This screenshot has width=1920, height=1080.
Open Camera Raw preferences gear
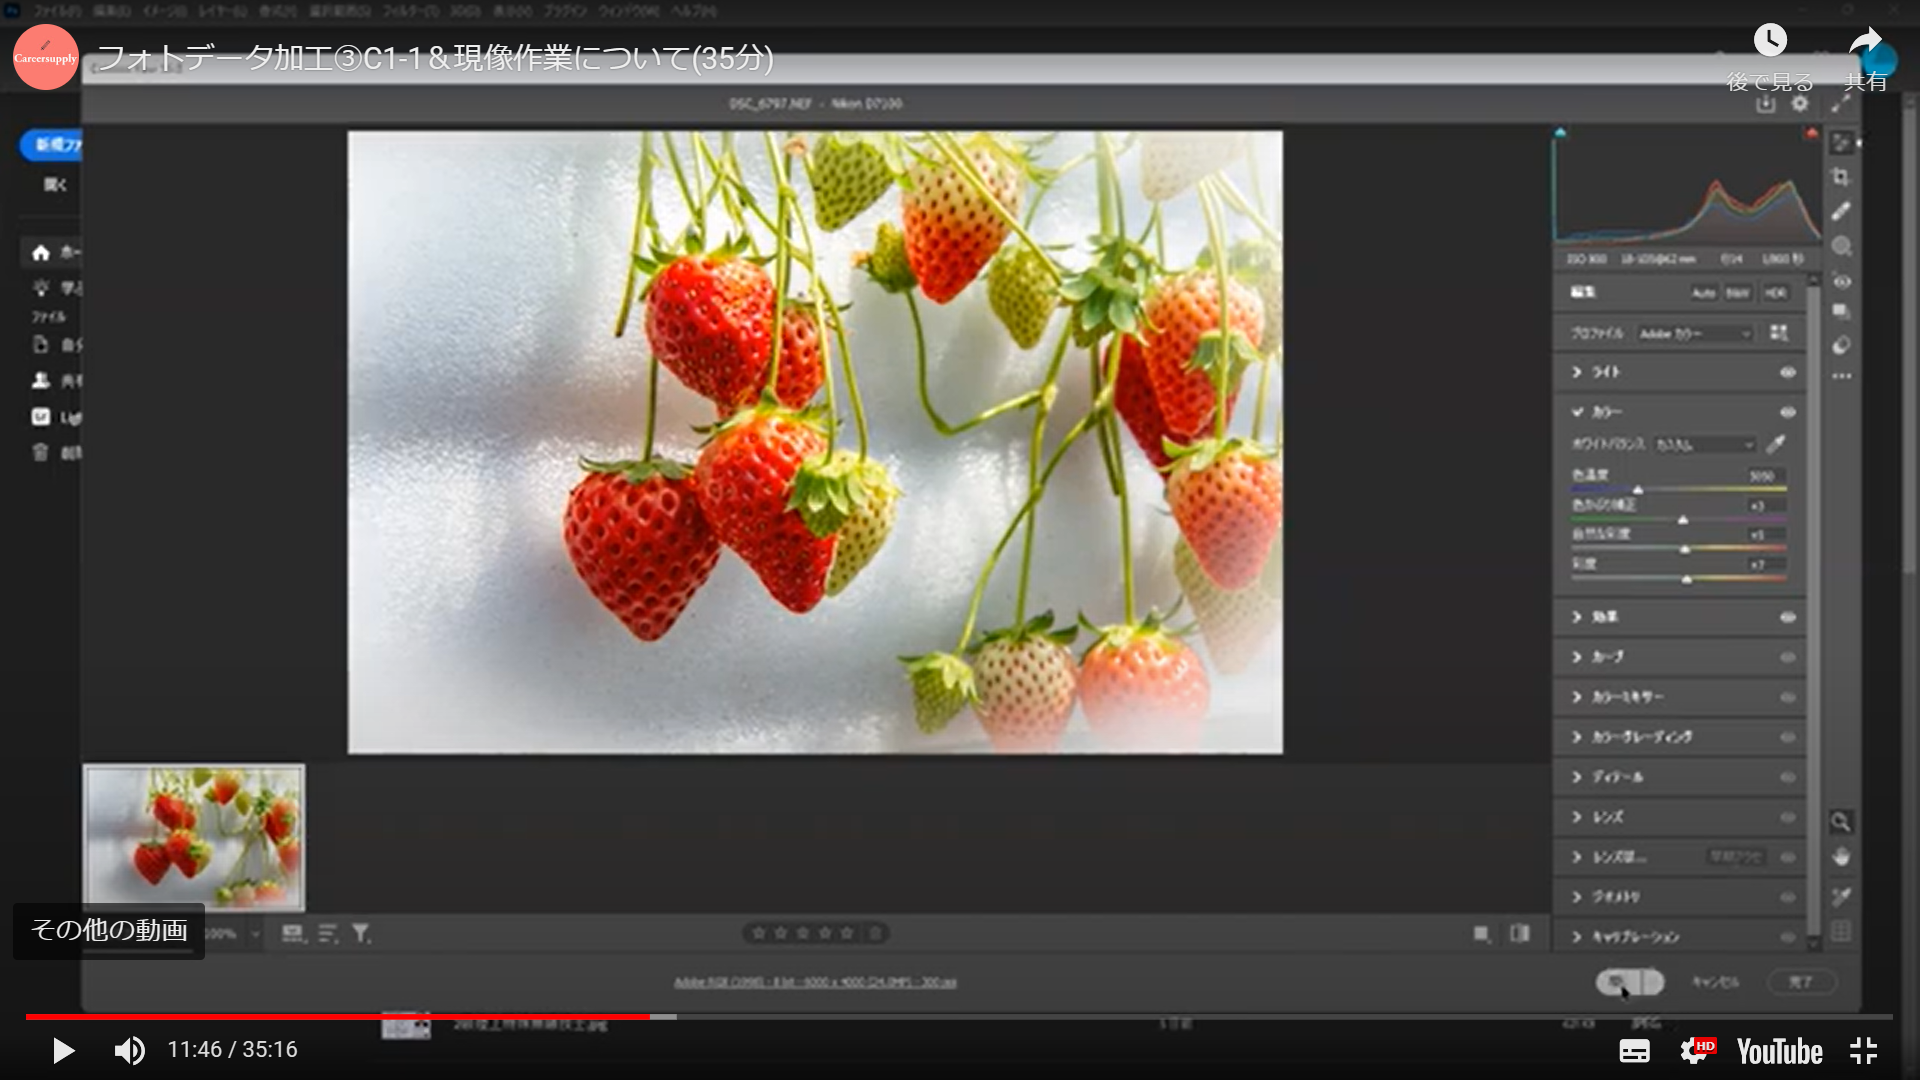[1800, 104]
